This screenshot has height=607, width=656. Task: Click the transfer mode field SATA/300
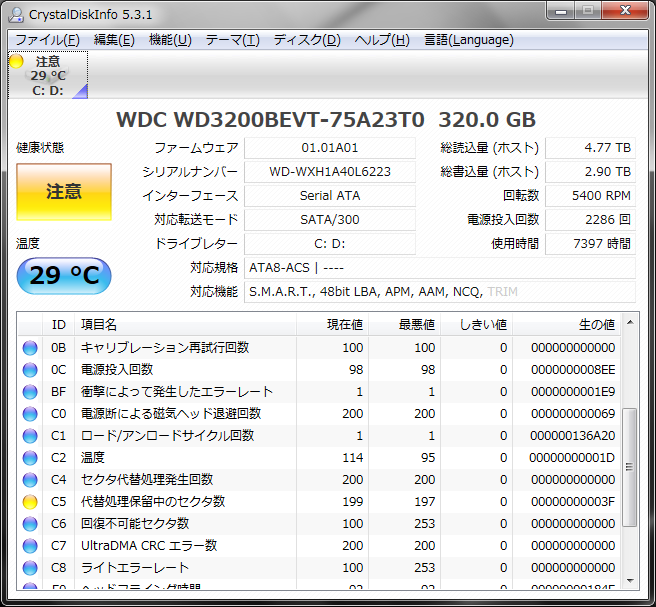330,220
